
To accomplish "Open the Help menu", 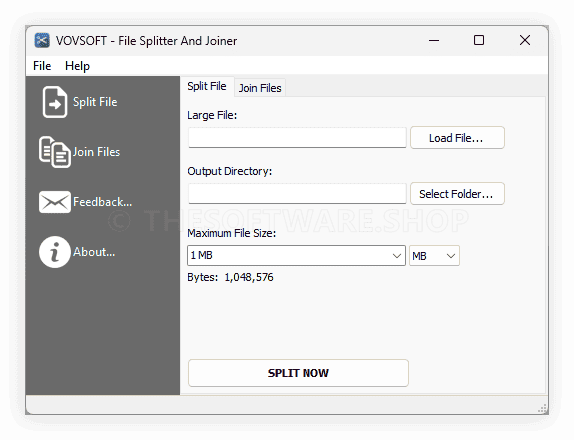I will coord(77,66).
